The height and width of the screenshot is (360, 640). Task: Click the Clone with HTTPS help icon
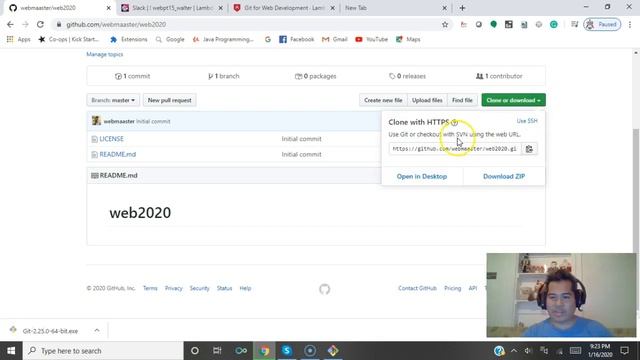coord(454,122)
